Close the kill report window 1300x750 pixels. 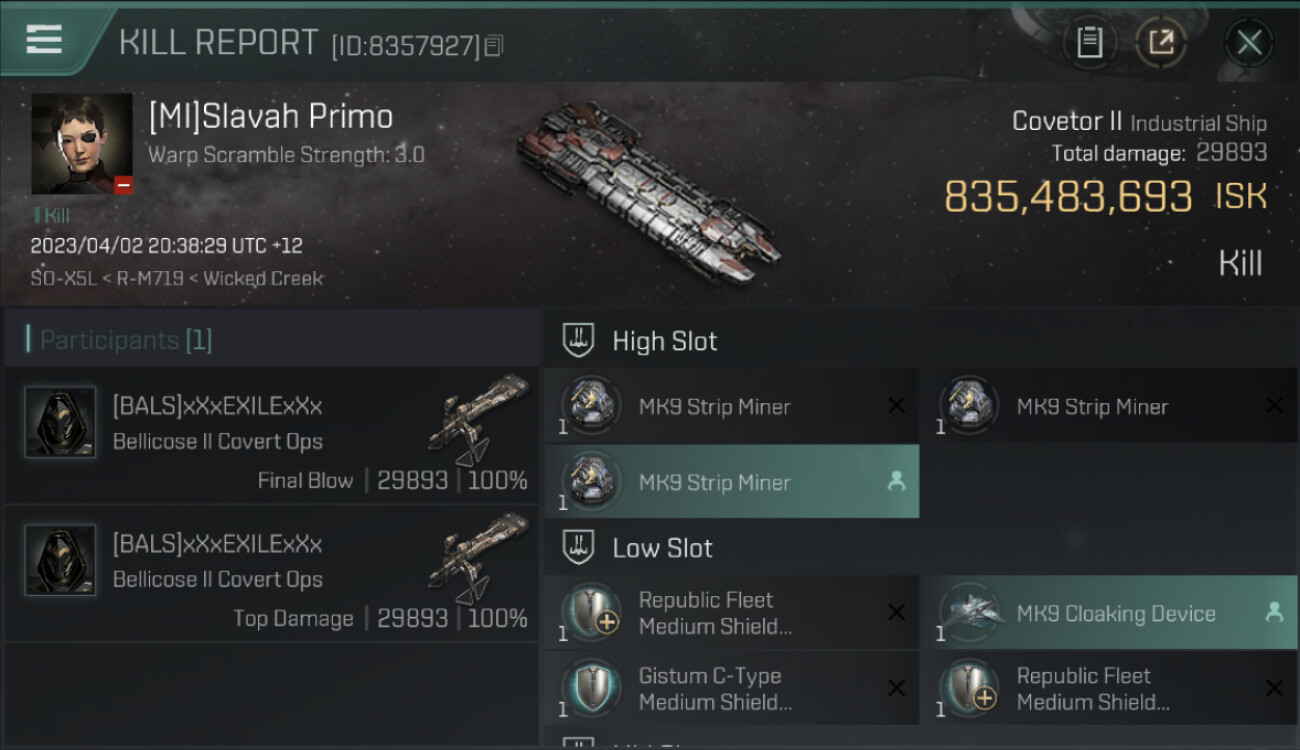click(x=1248, y=42)
